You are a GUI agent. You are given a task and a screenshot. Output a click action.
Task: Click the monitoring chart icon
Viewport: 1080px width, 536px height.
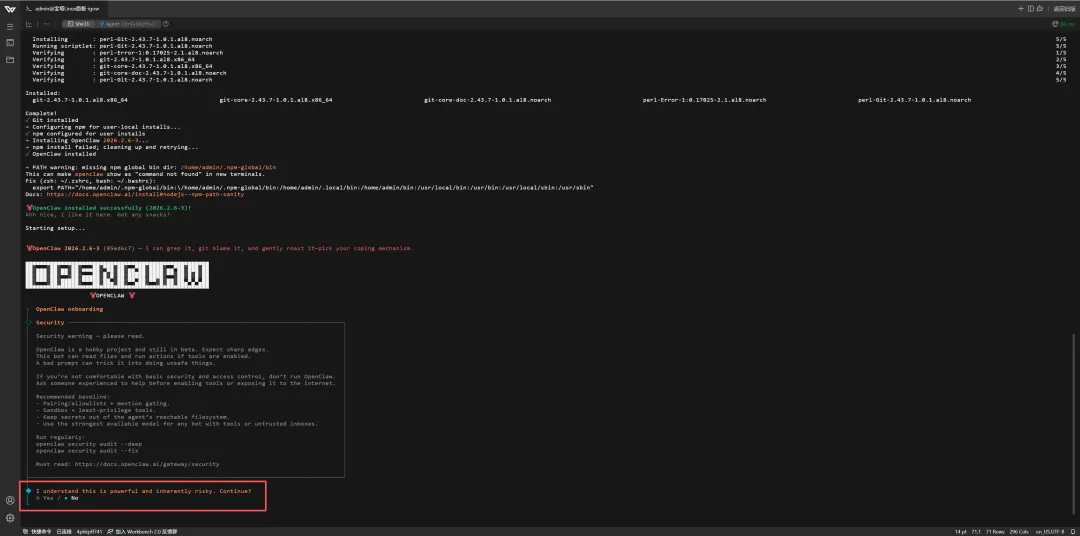[29, 23]
